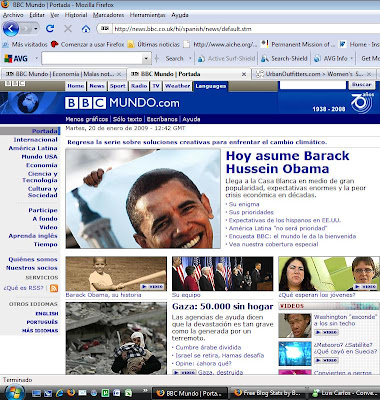Expand the AVG logo dropdown arrow
The width and height of the screenshot is (380, 400).
(36, 59)
